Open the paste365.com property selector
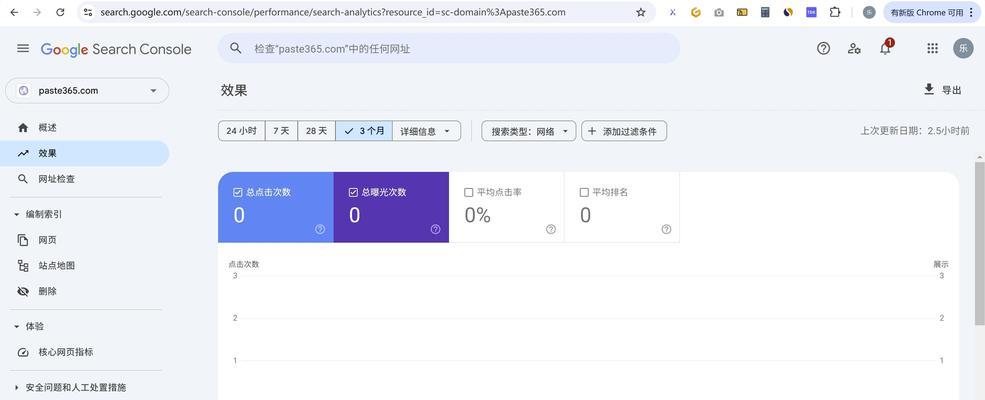Viewport: 985px width, 400px height. pos(87,90)
